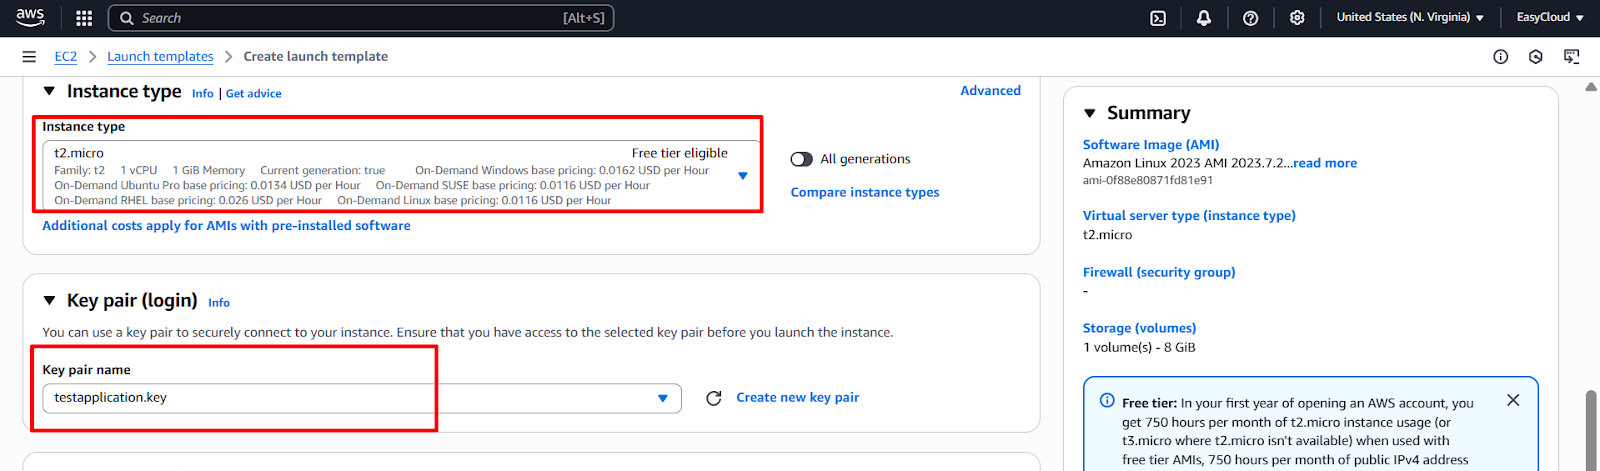
Task: Toggle the side navigation hamburger menu
Action: coord(29,57)
